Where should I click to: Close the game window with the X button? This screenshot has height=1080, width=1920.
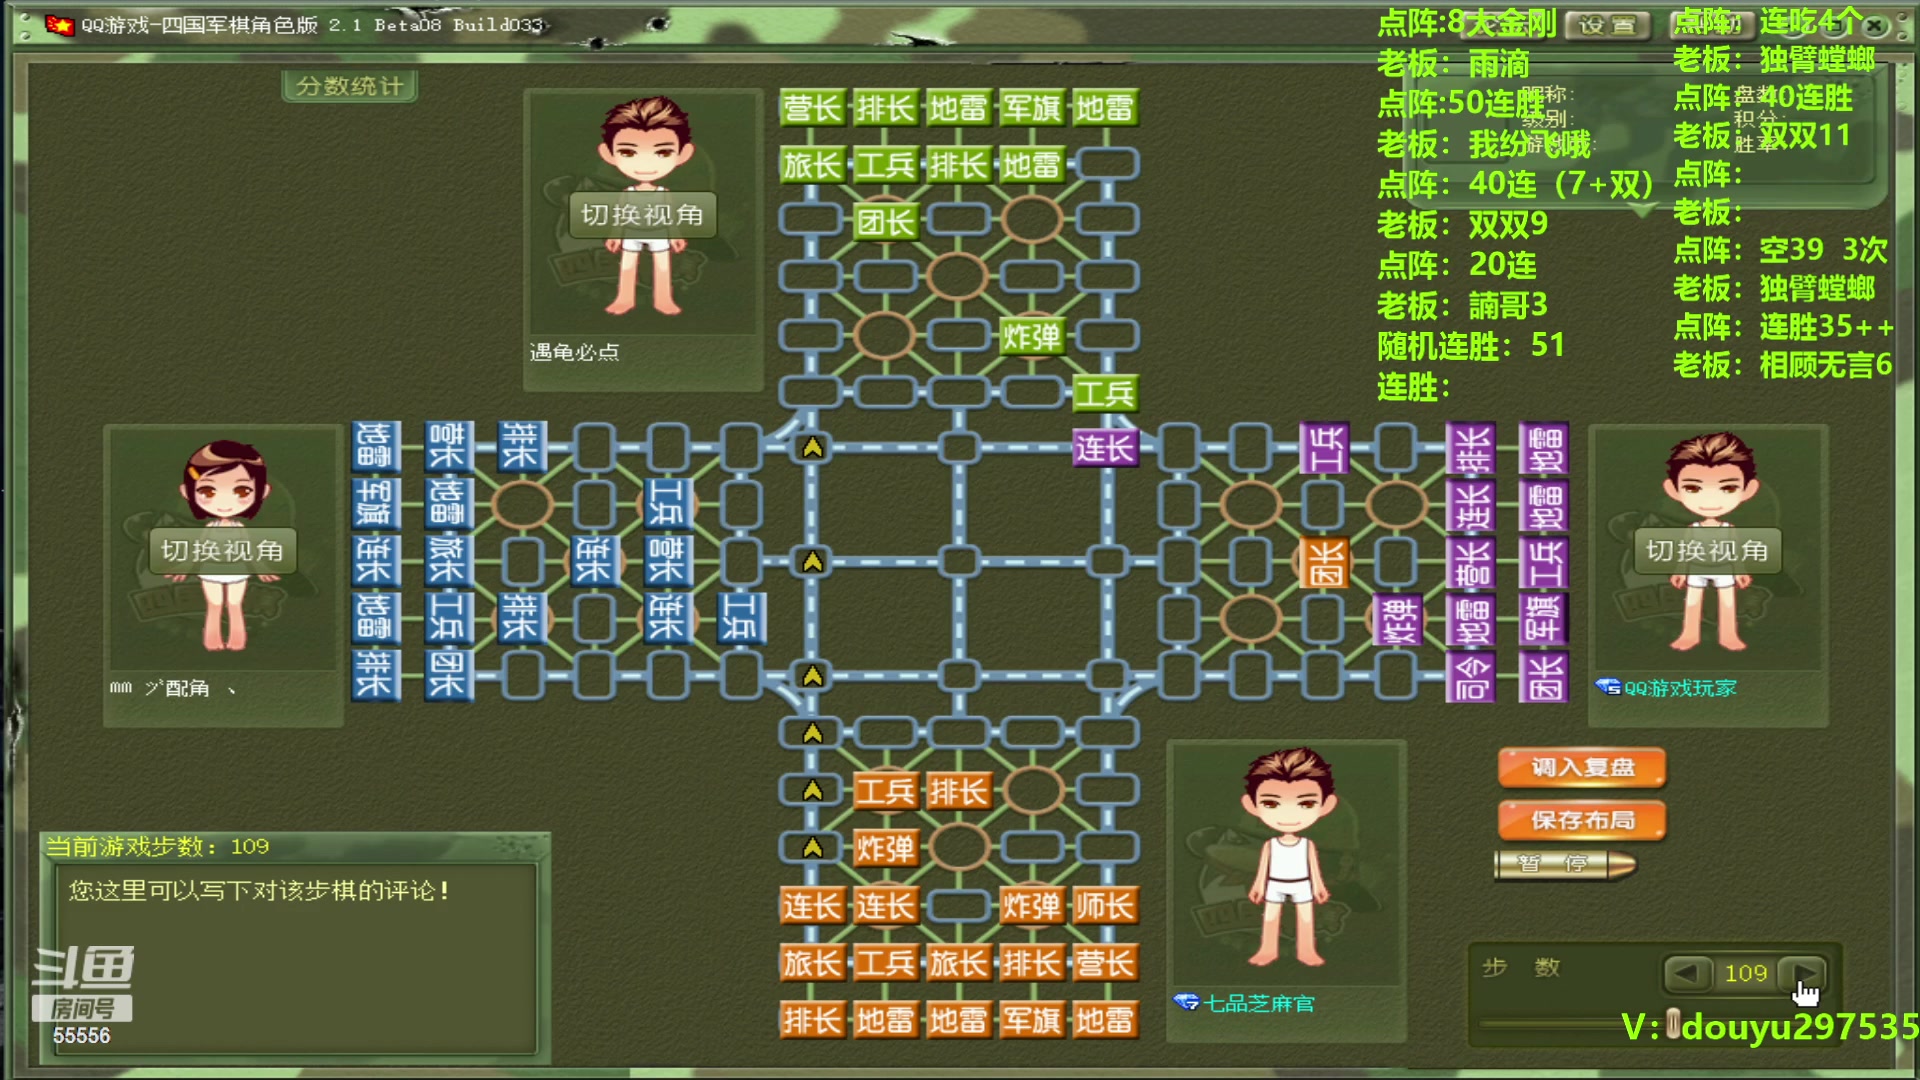click(x=1875, y=25)
